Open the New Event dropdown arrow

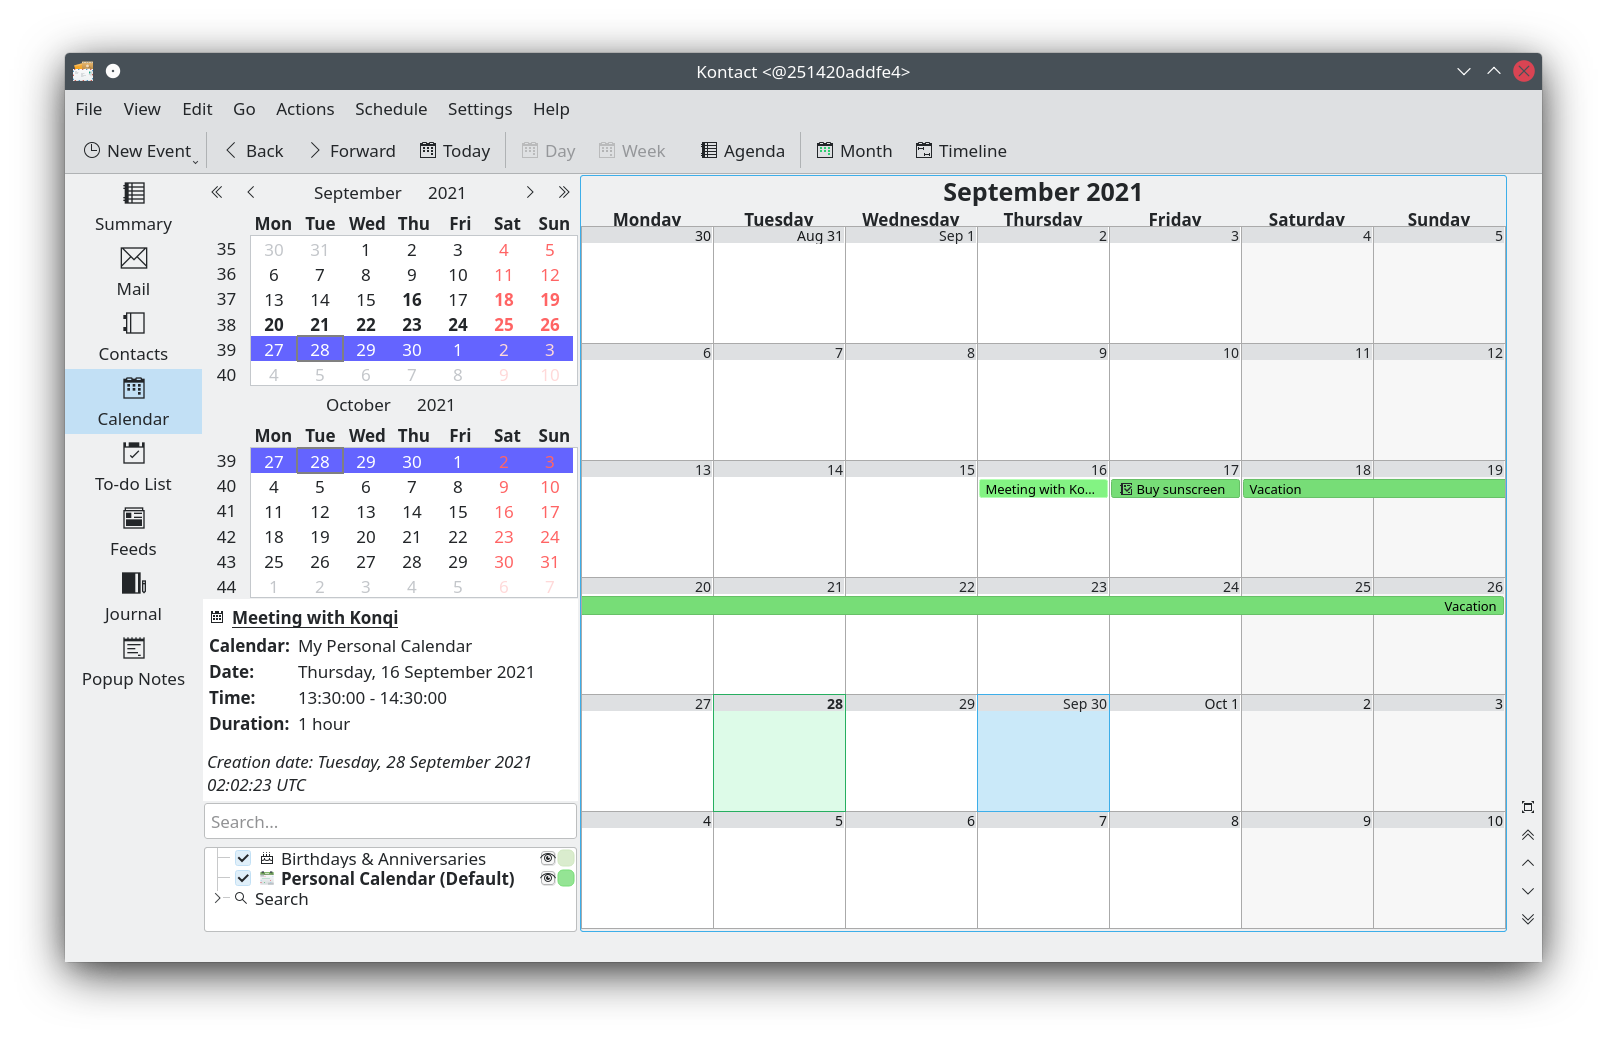[196, 160]
